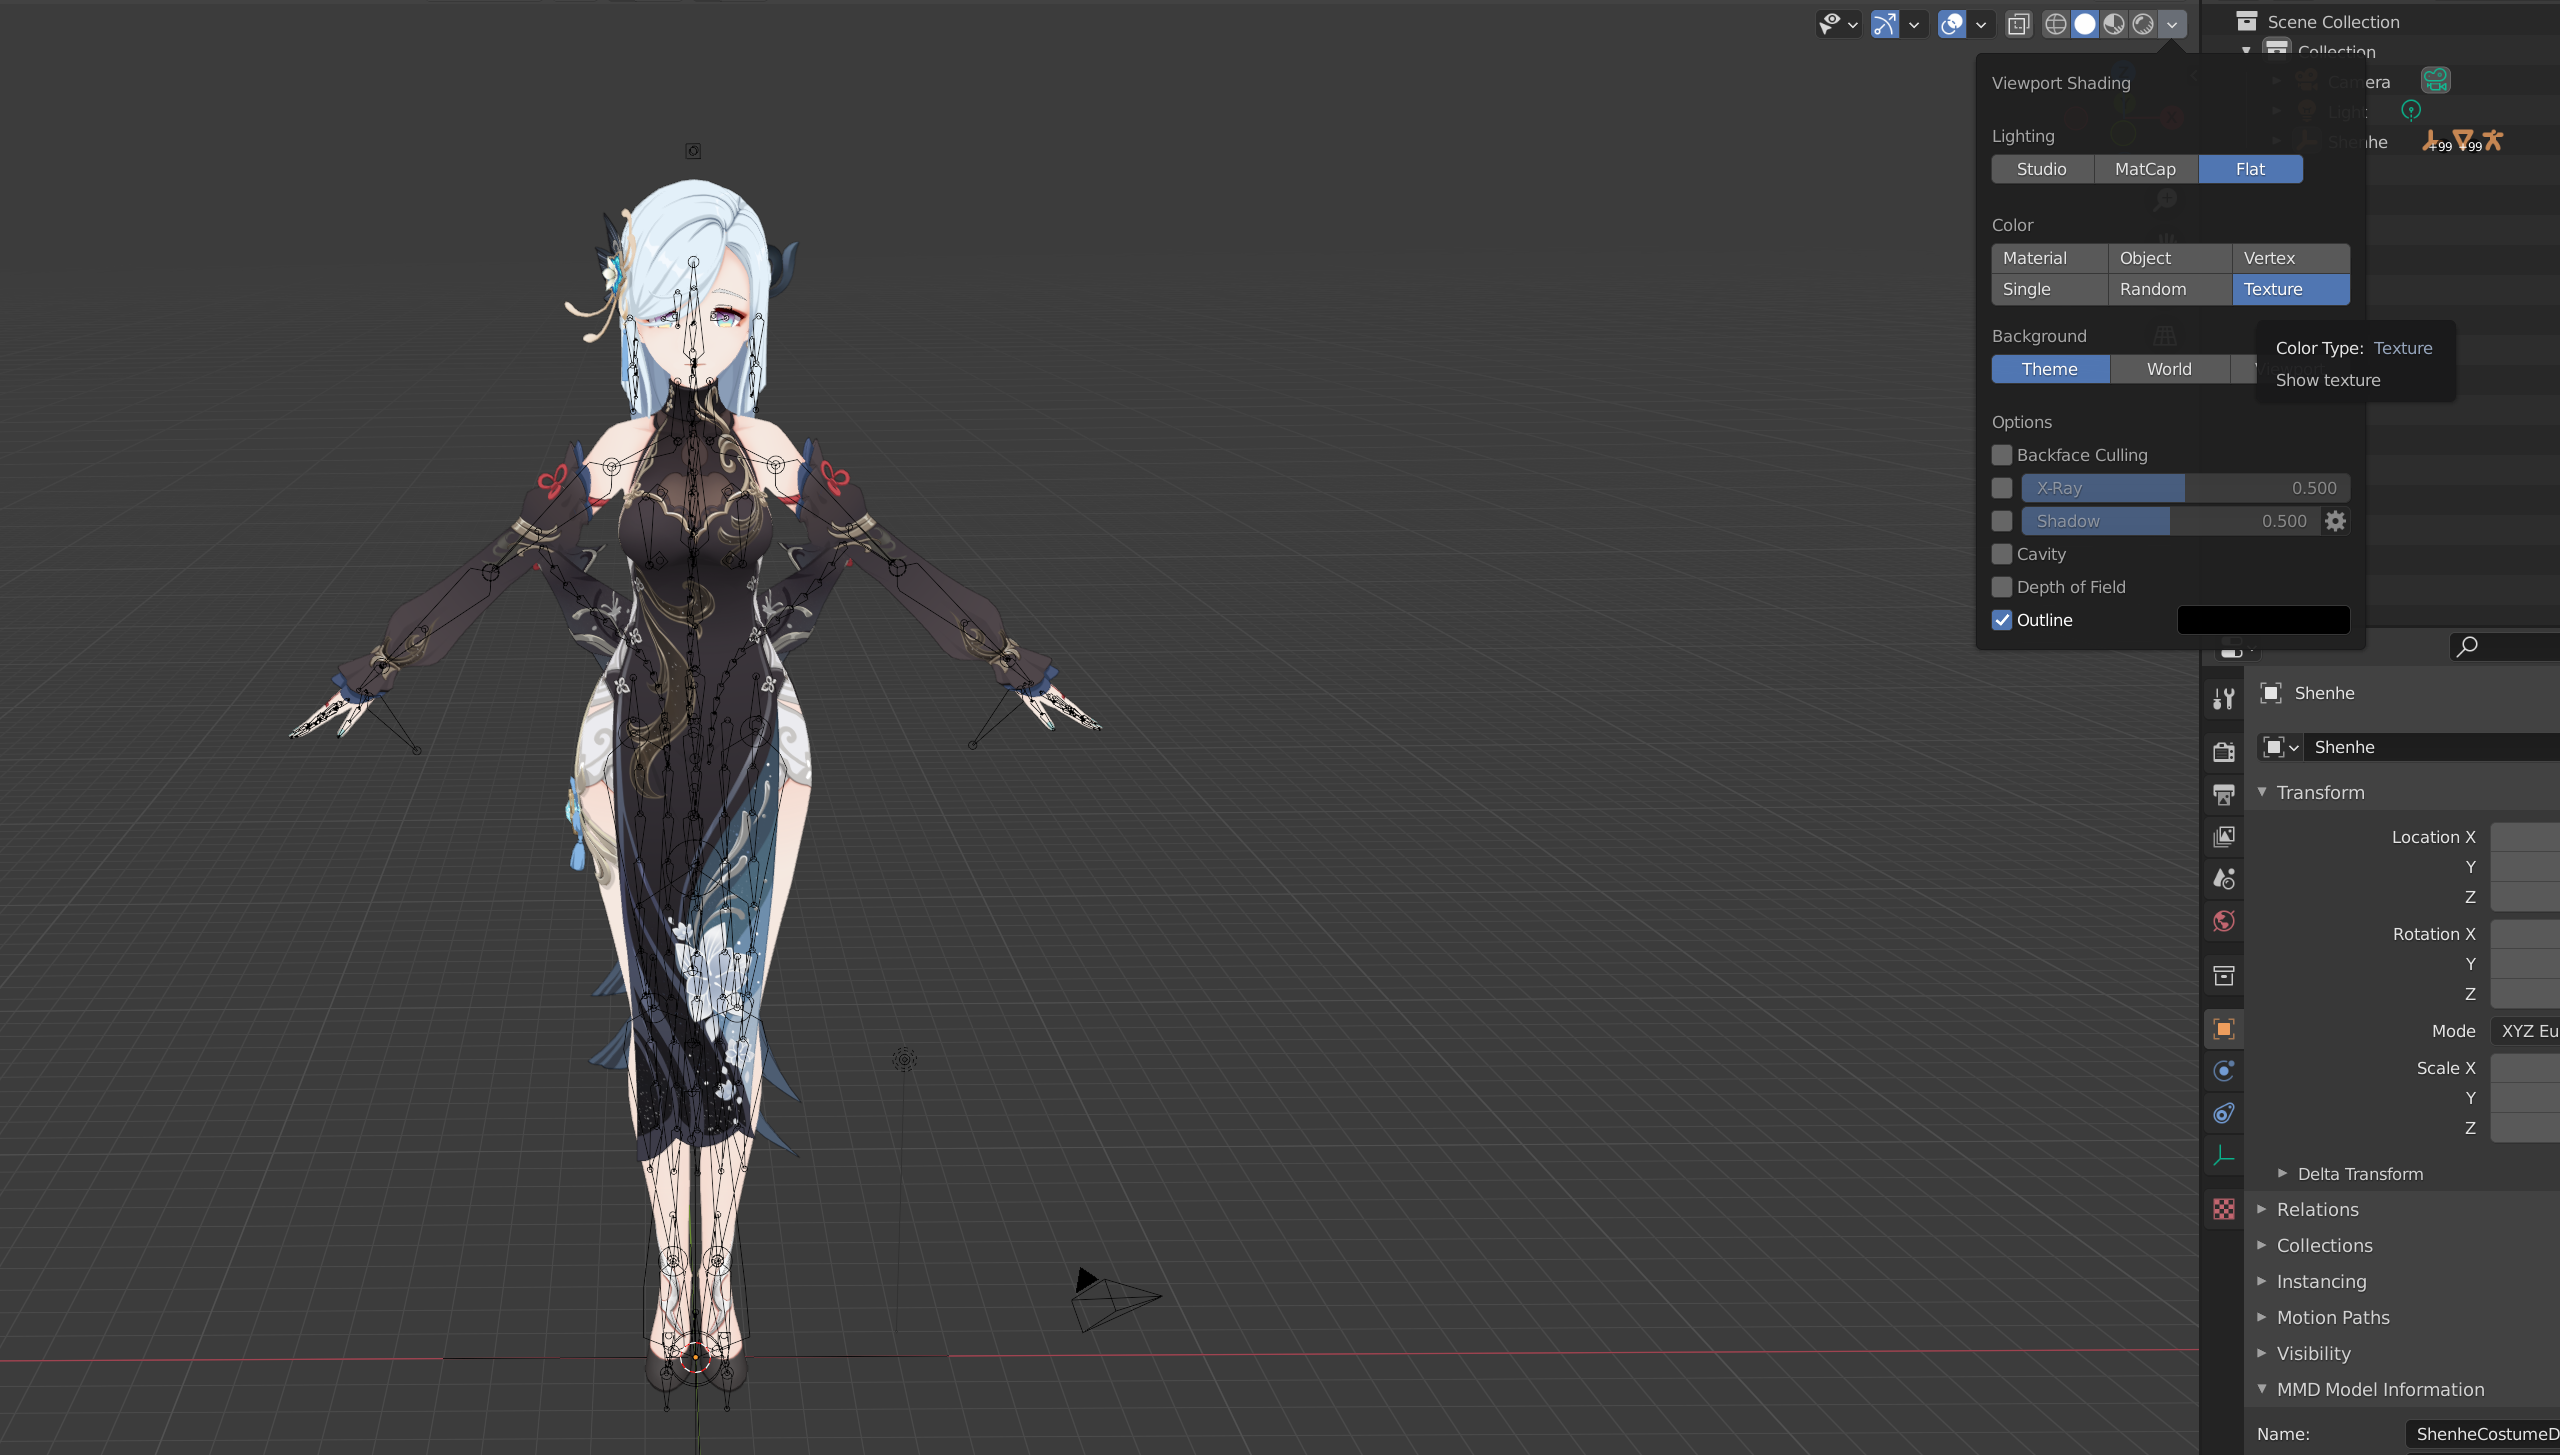
Task: Open the World properties tab
Action: 2223,921
